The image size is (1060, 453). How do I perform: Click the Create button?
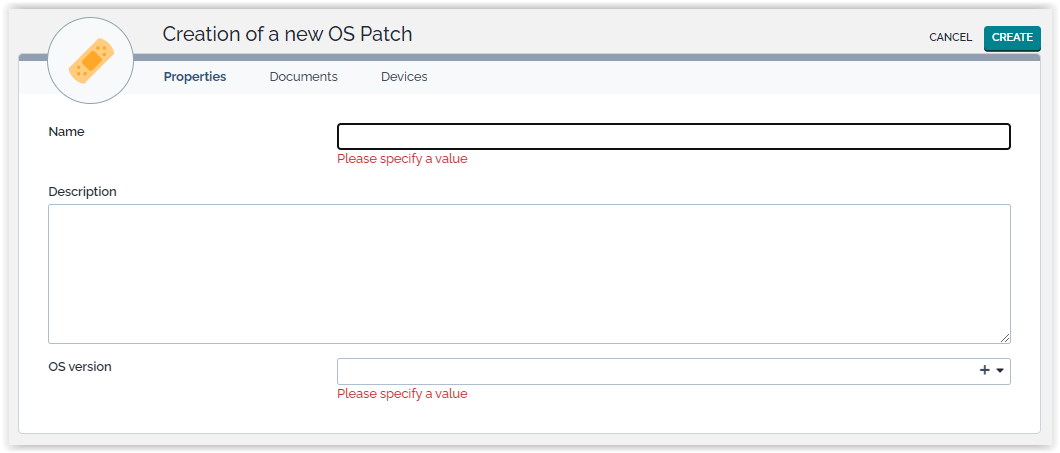tap(1012, 37)
